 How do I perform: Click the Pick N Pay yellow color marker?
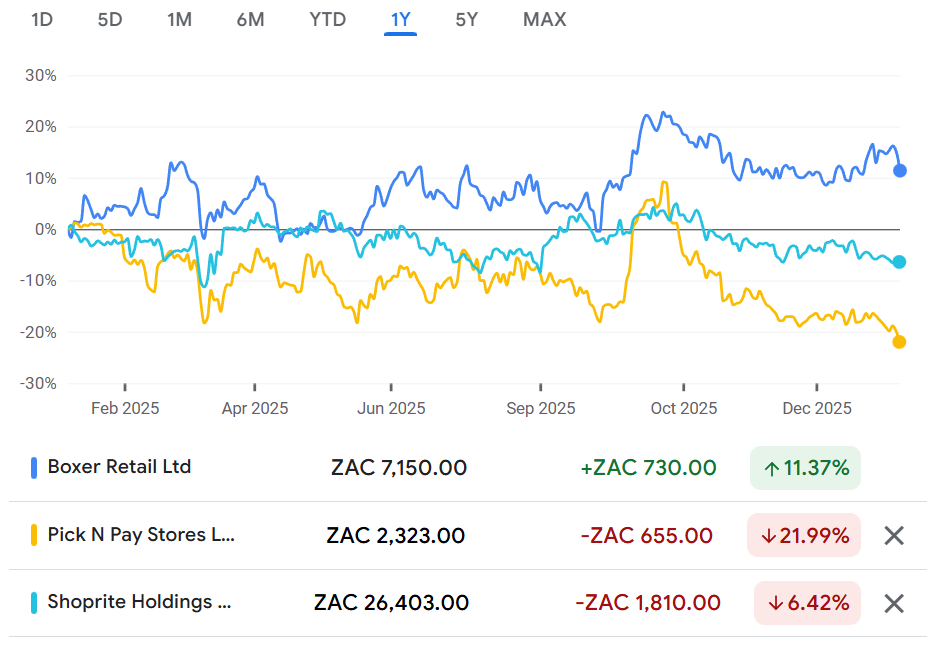pyautogui.click(x=34, y=535)
